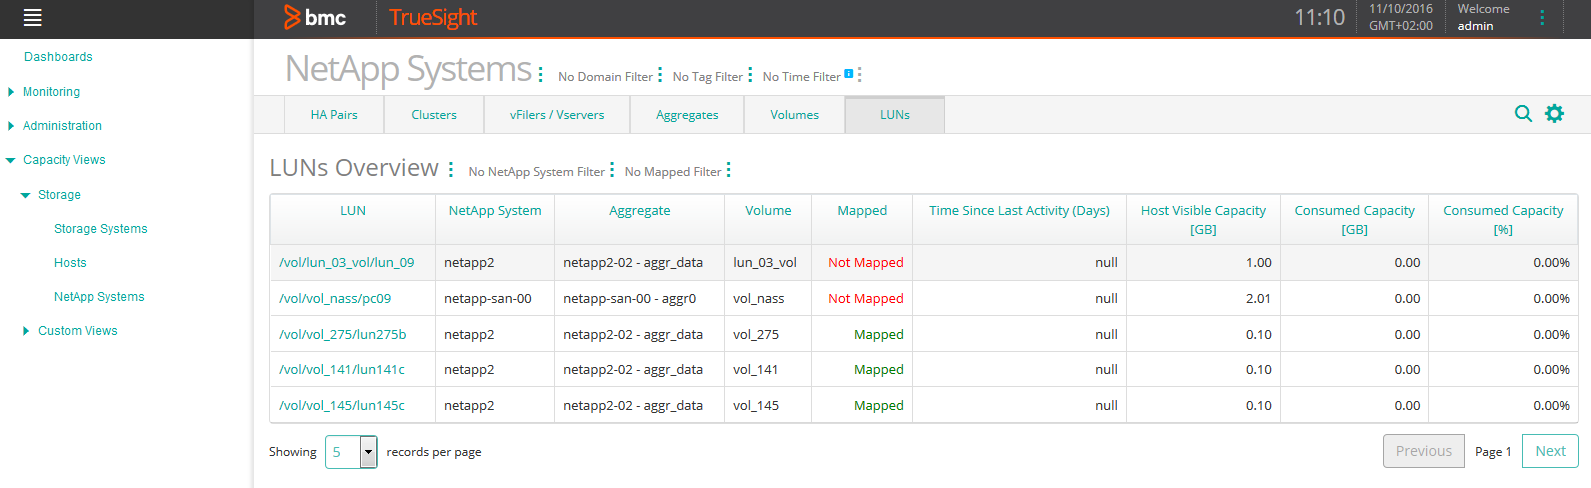Screen dimensions: 1591x488
Task: Switch to the Clusters tab
Action: tap(434, 115)
